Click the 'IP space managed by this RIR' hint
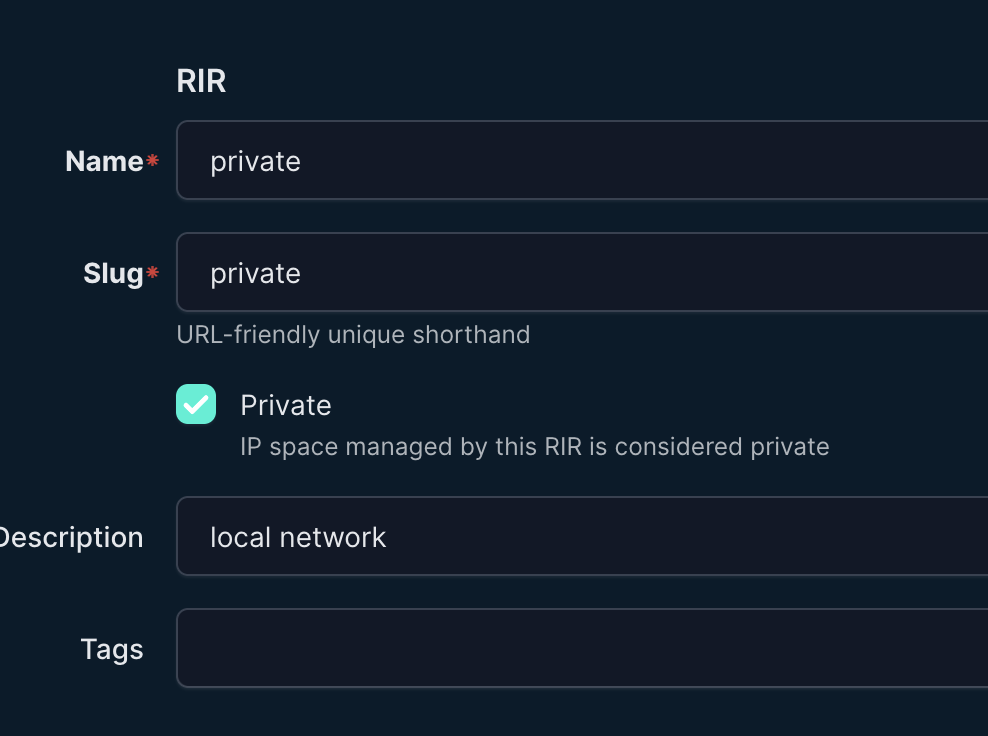 (x=534, y=446)
